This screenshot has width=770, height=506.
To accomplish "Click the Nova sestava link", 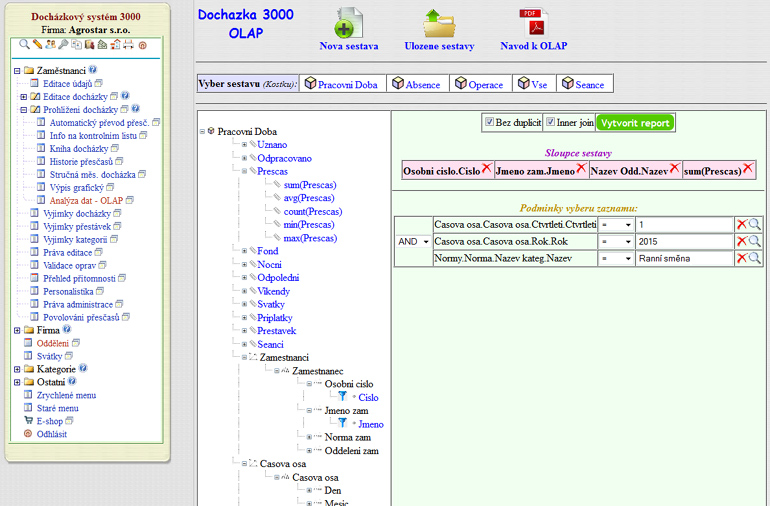I will point(349,46).
